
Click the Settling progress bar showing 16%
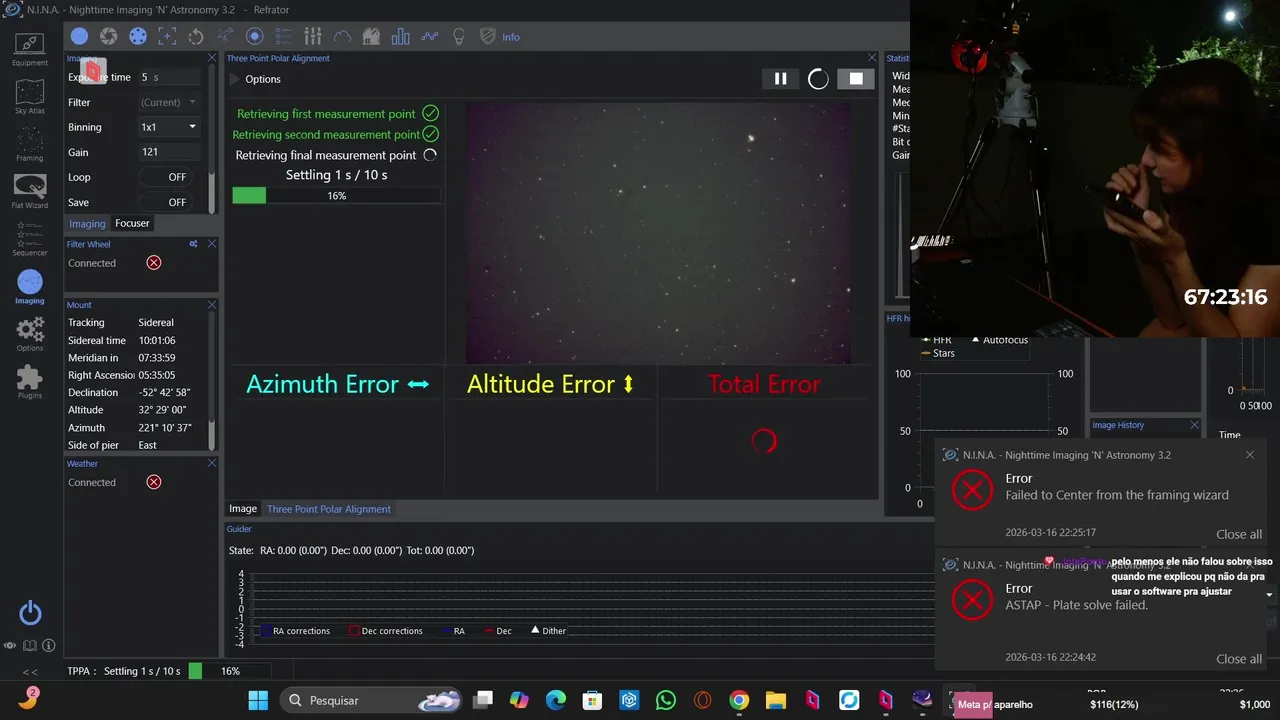336,196
